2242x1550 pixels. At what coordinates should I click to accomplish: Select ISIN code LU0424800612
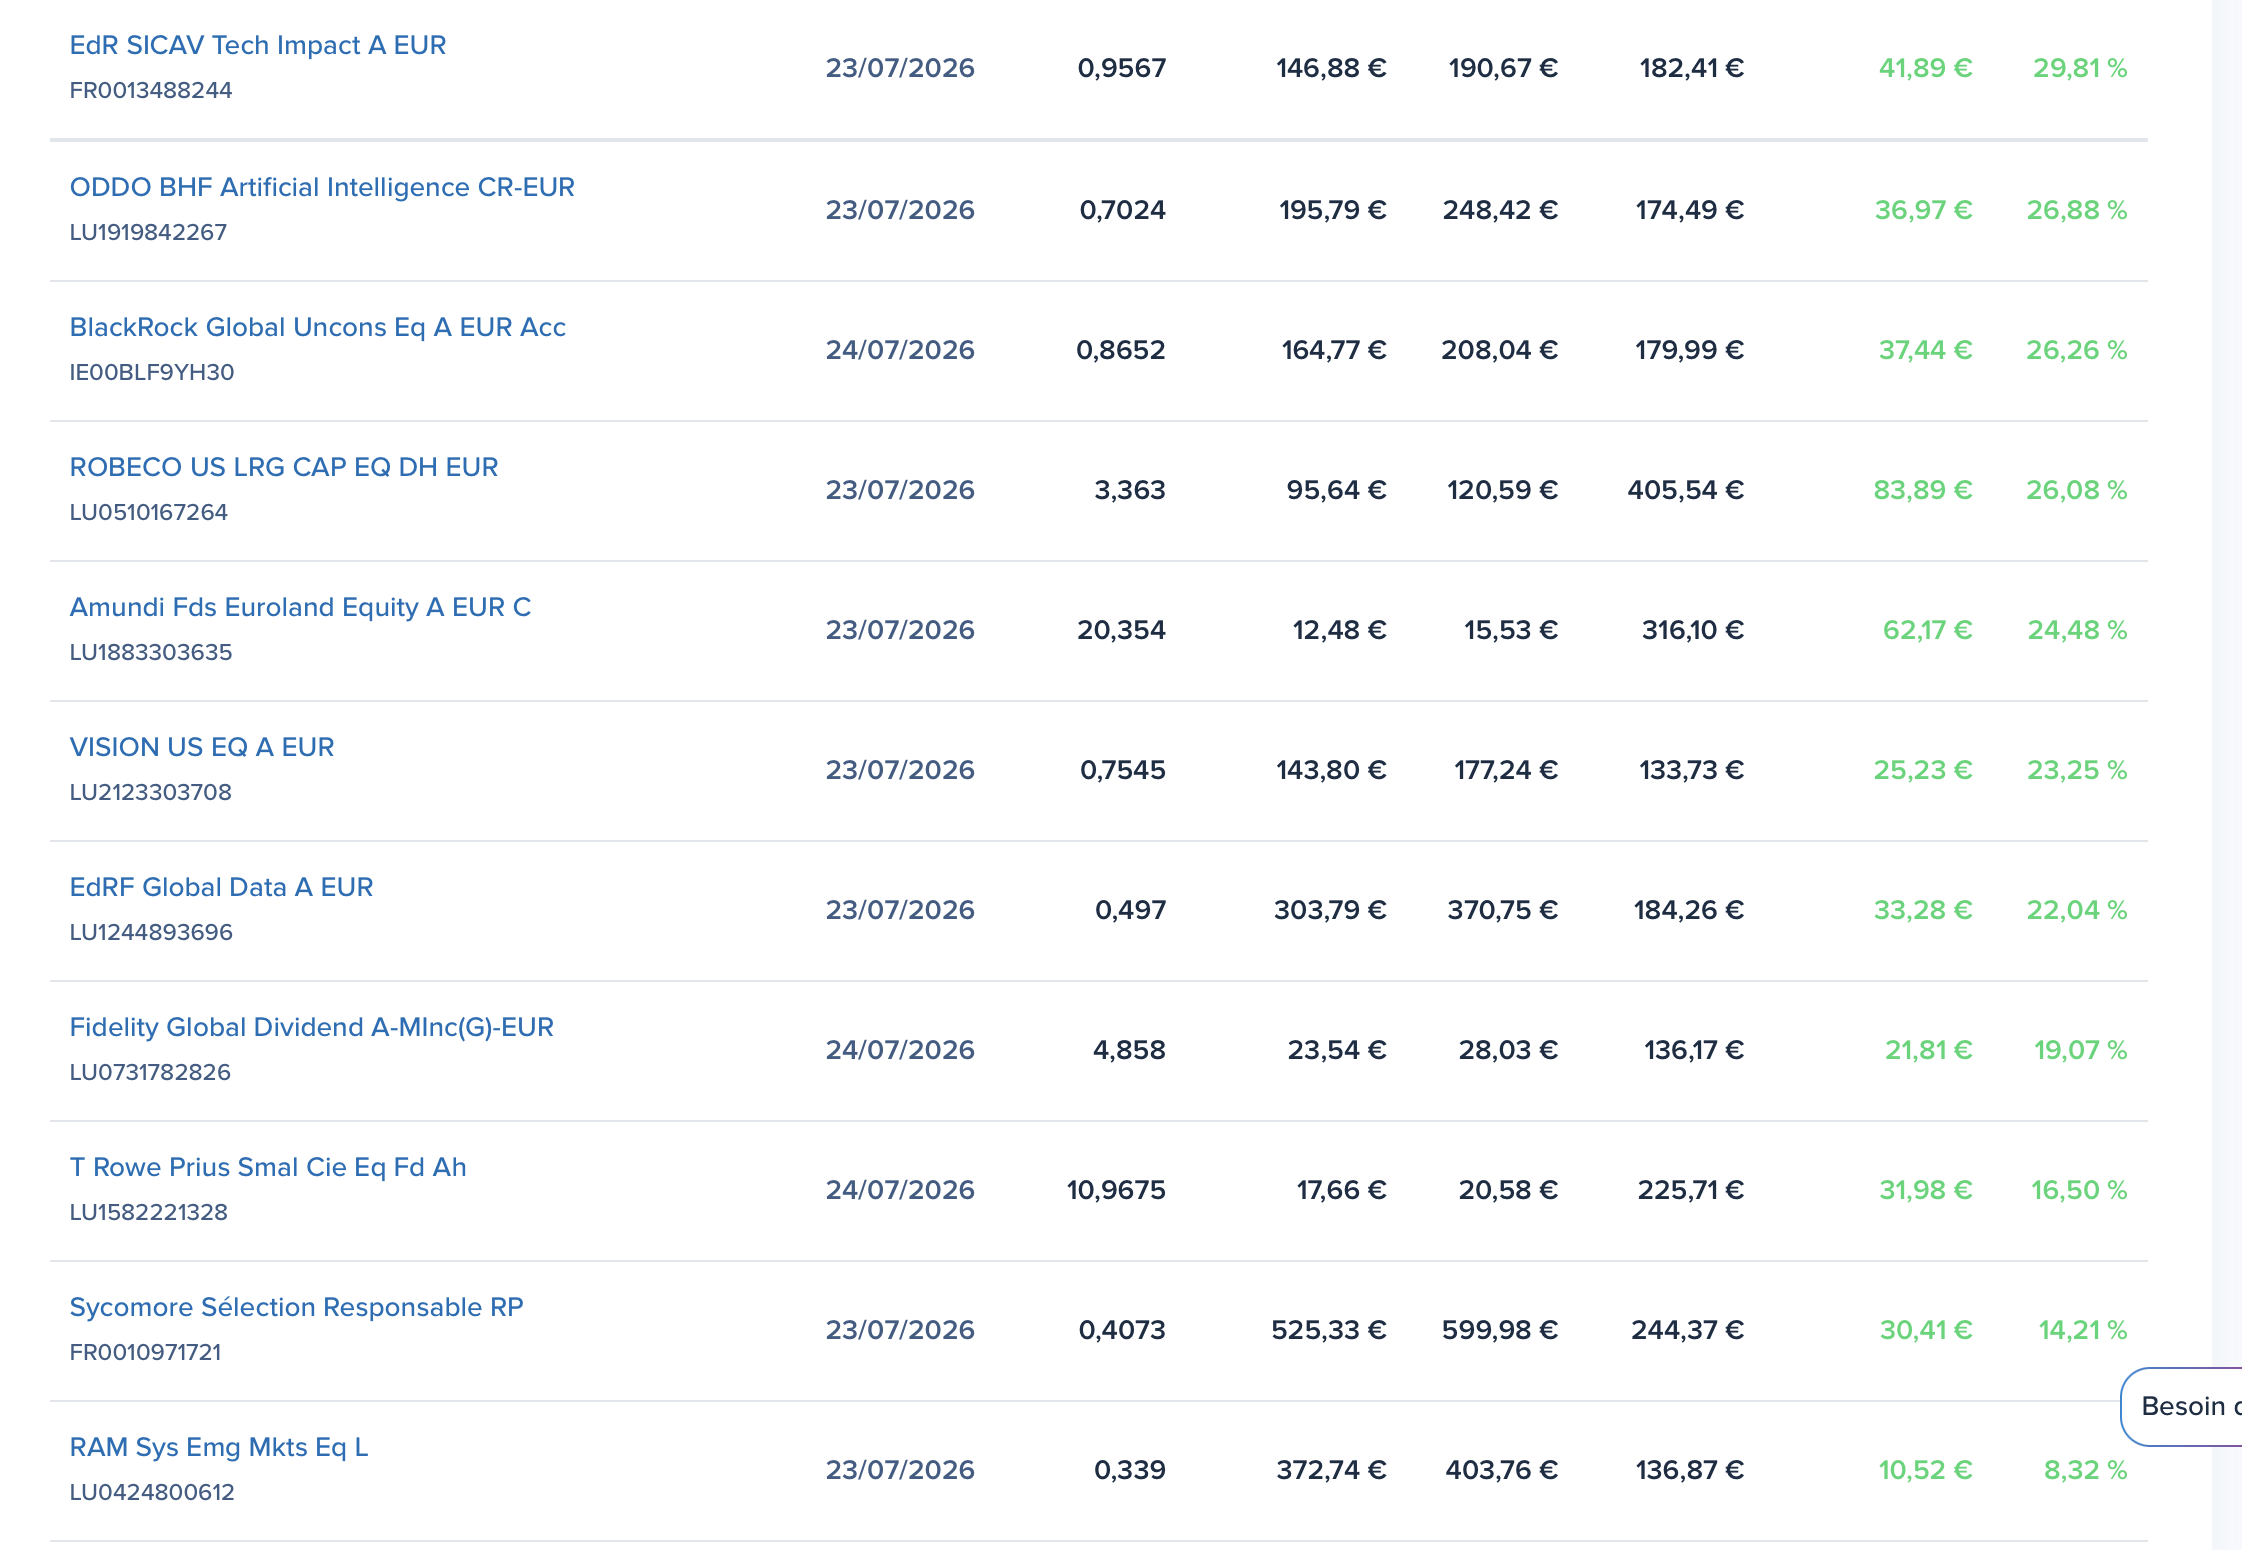(x=152, y=1492)
